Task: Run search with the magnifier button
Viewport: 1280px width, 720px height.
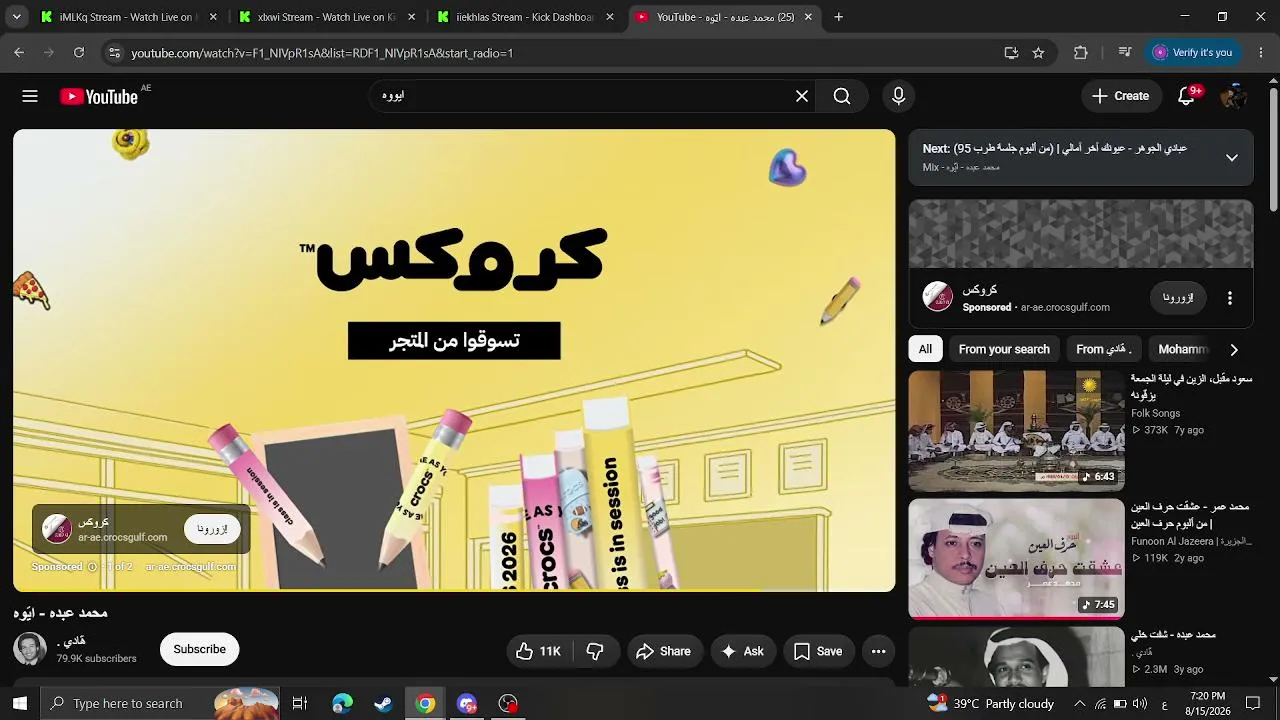Action: pyautogui.click(x=842, y=96)
